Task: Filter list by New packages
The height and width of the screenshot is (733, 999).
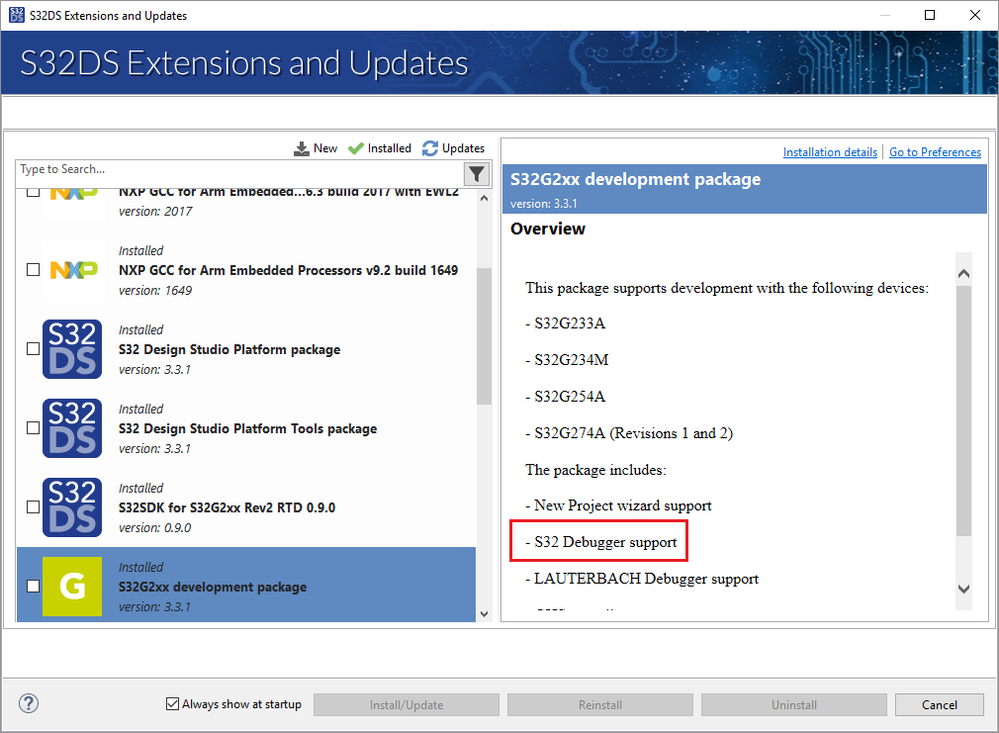Action: pyautogui.click(x=315, y=149)
